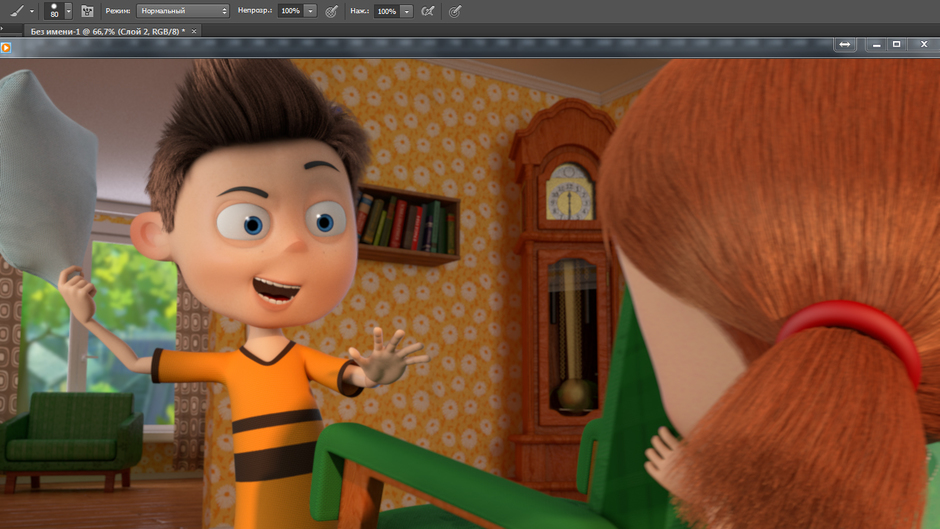The height and width of the screenshot is (529, 940).
Task: Select the document tab 'Без имени-1'
Action: [108, 31]
